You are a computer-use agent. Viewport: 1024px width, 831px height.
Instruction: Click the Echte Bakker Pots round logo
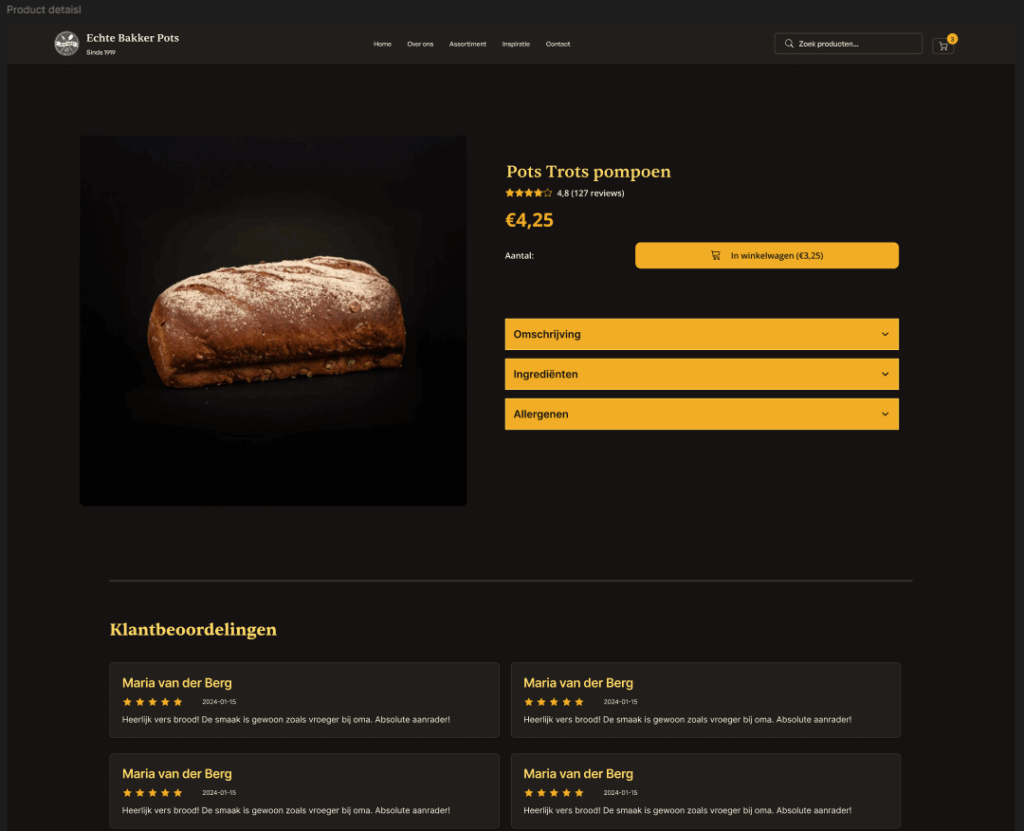tap(67, 44)
